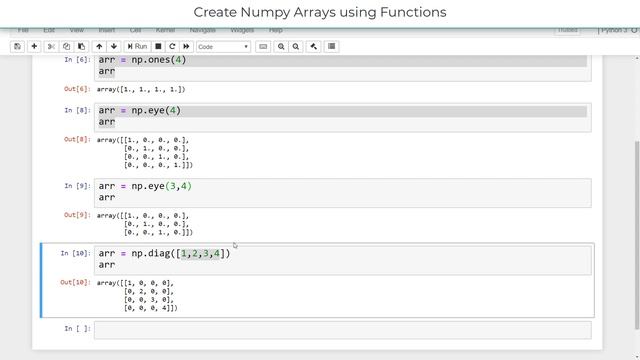Click the first magnifier zoom icon
This screenshot has height=360, width=640.
[281, 47]
